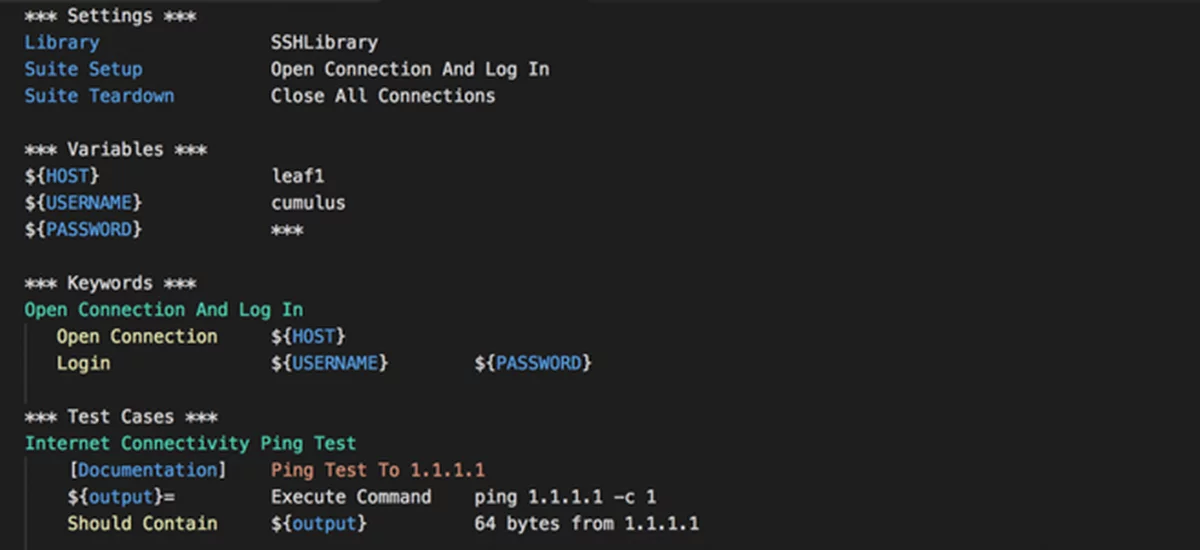Click the Variables section header
The image size is (1200, 550).
115,150
